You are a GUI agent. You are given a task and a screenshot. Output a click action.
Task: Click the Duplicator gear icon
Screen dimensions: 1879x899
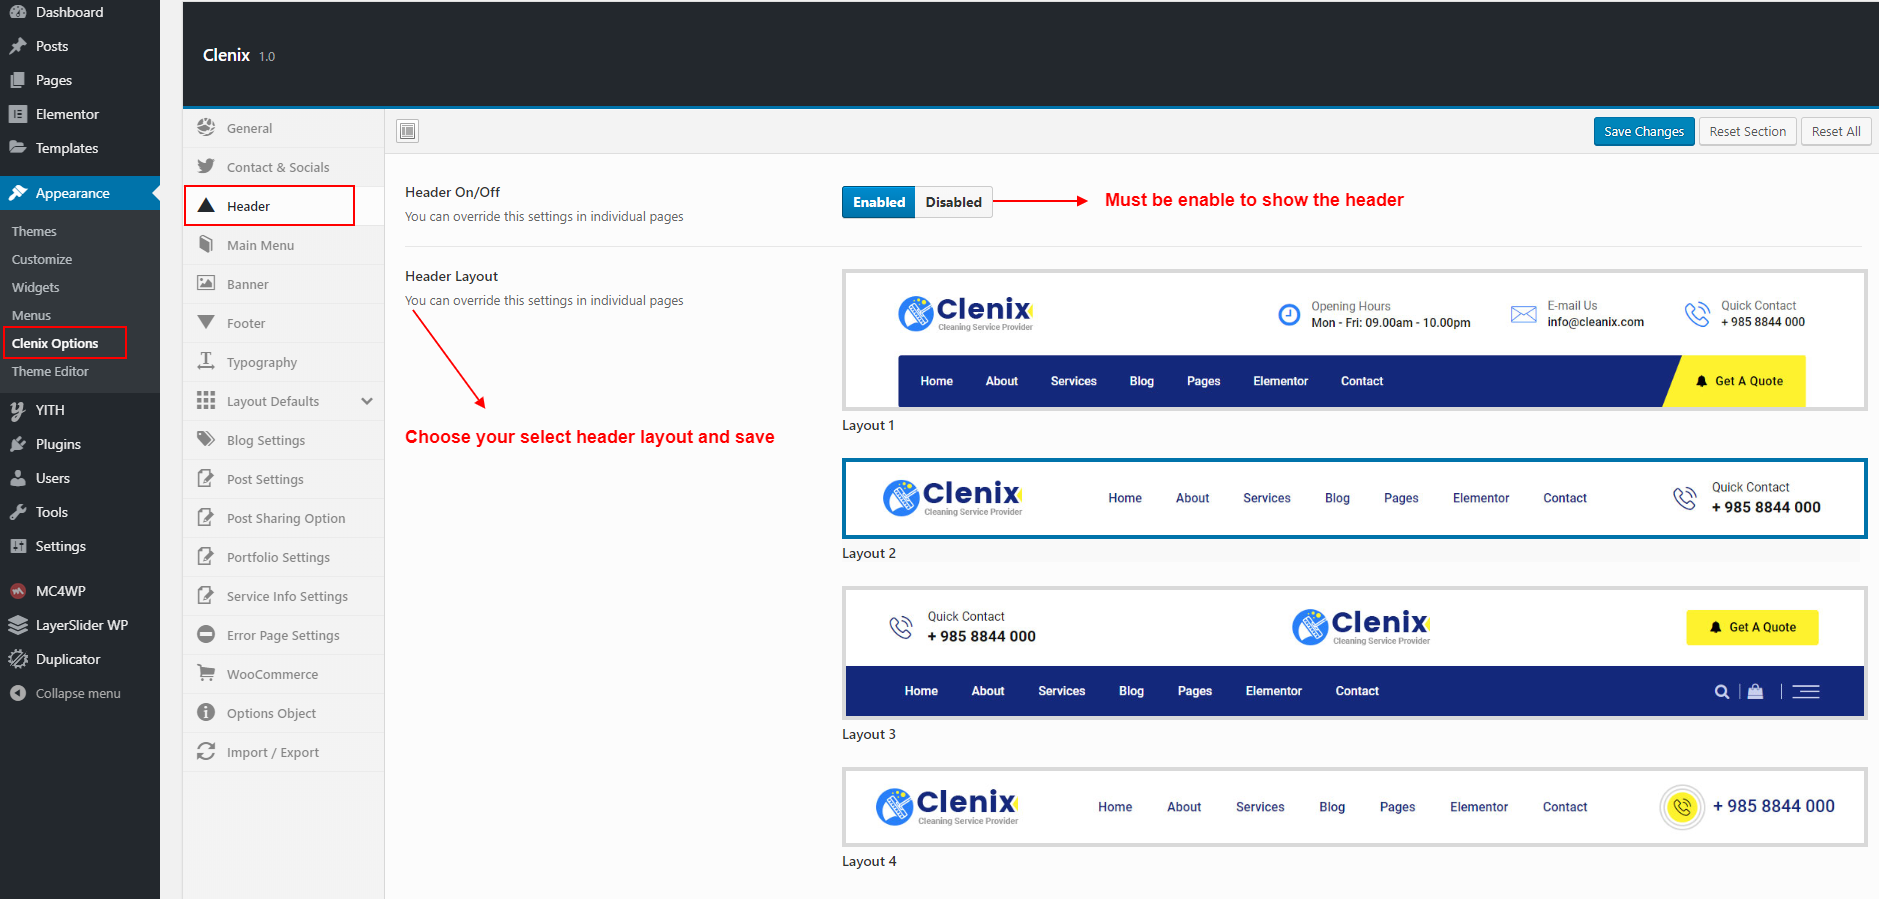pos(18,659)
